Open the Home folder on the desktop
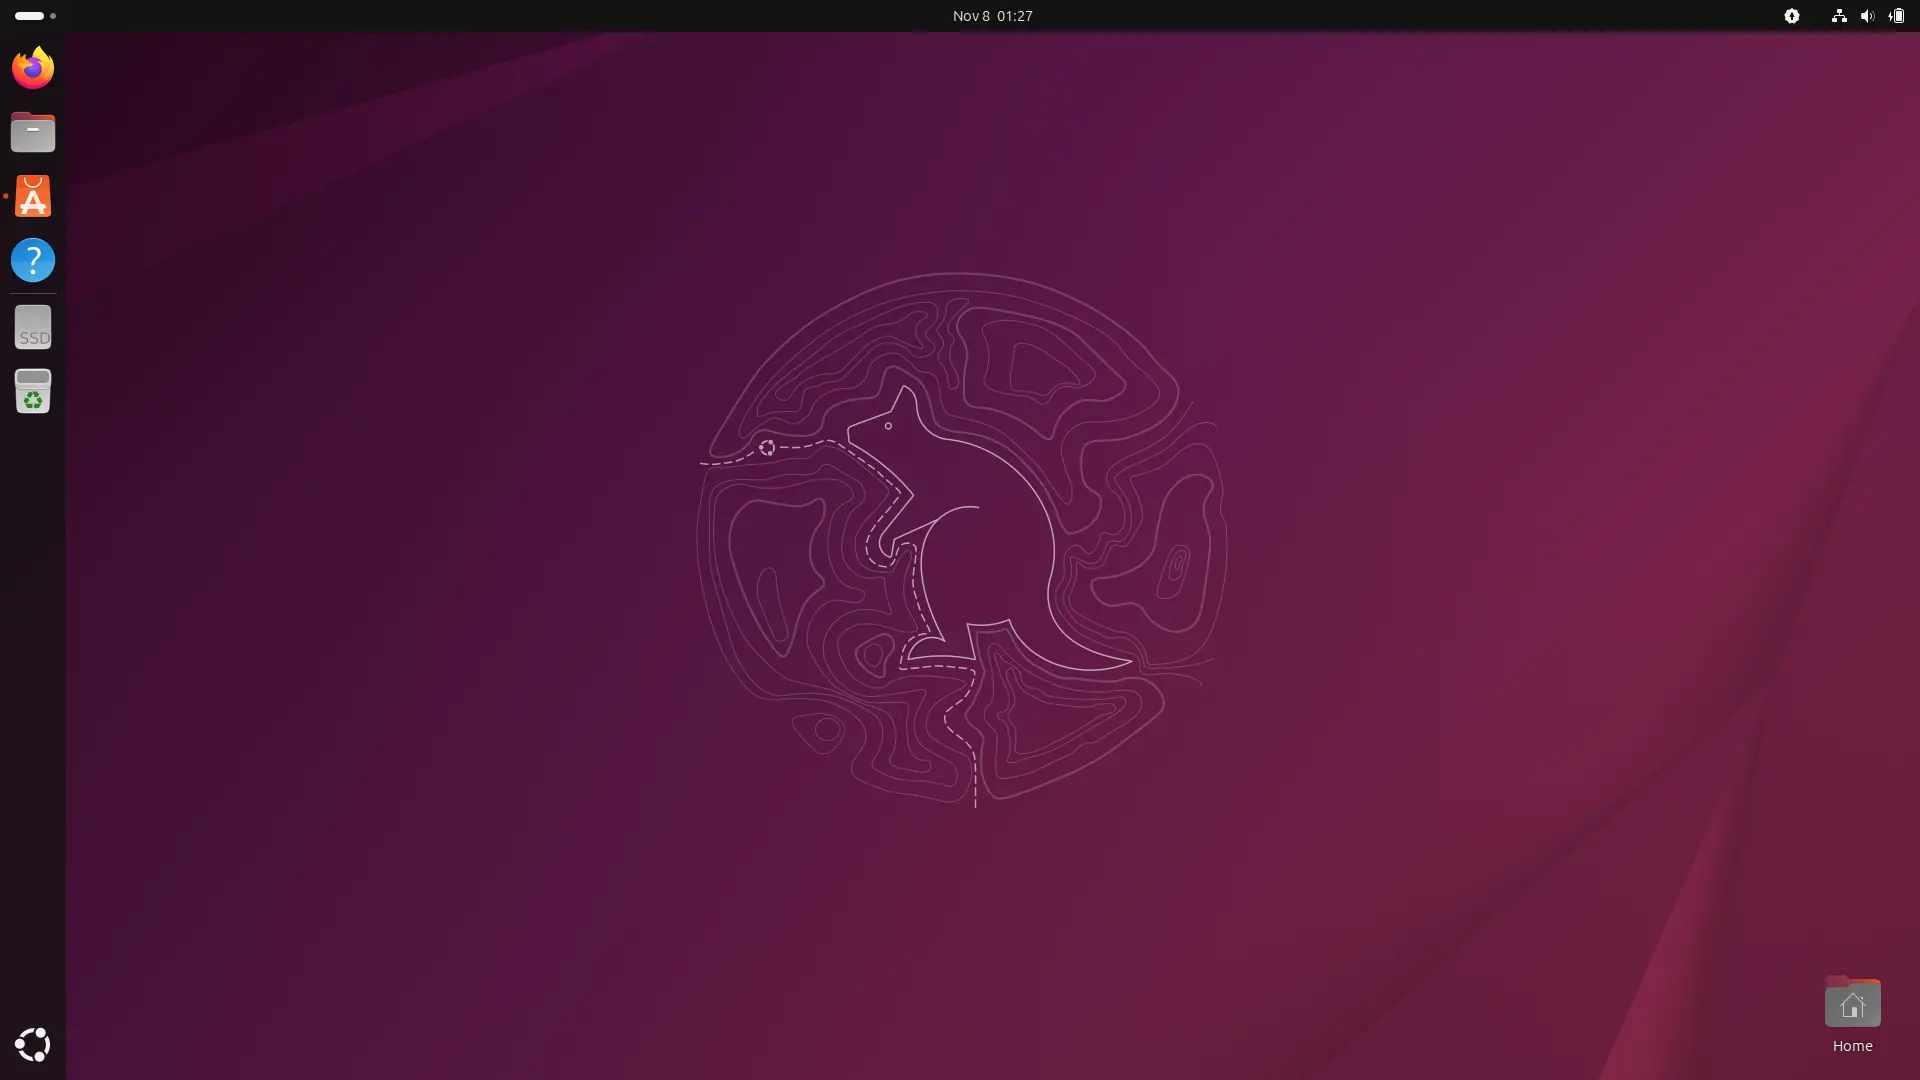 [x=1851, y=1003]
